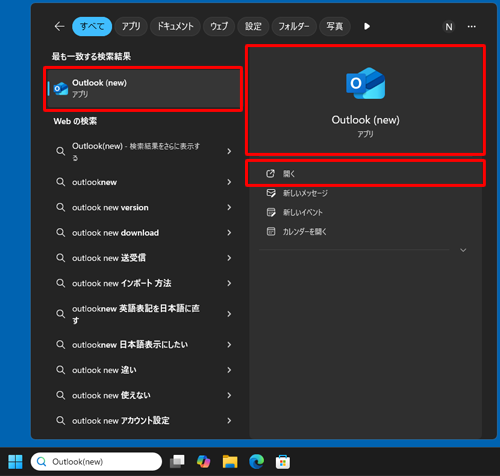Select outlook new 使えない suggestion
The image size is (500, 476).
(x=143, y=395)
